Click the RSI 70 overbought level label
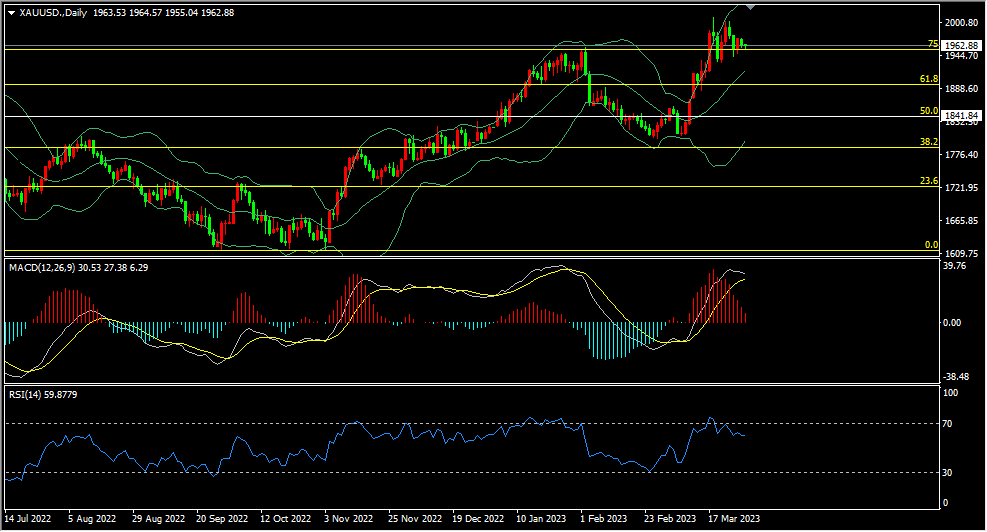Viewport: 987px width, 532px height. 947,424
